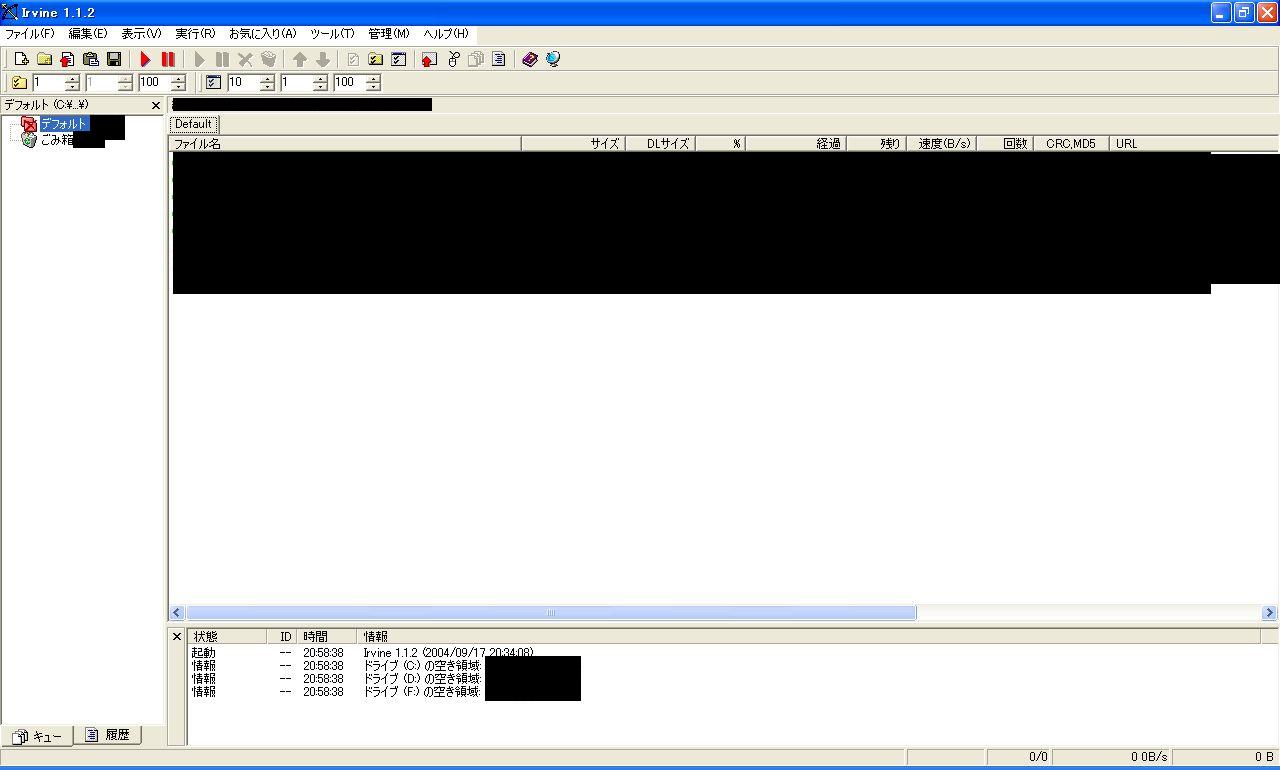Click the import icon with red arrow on documents

click(67, 60)
